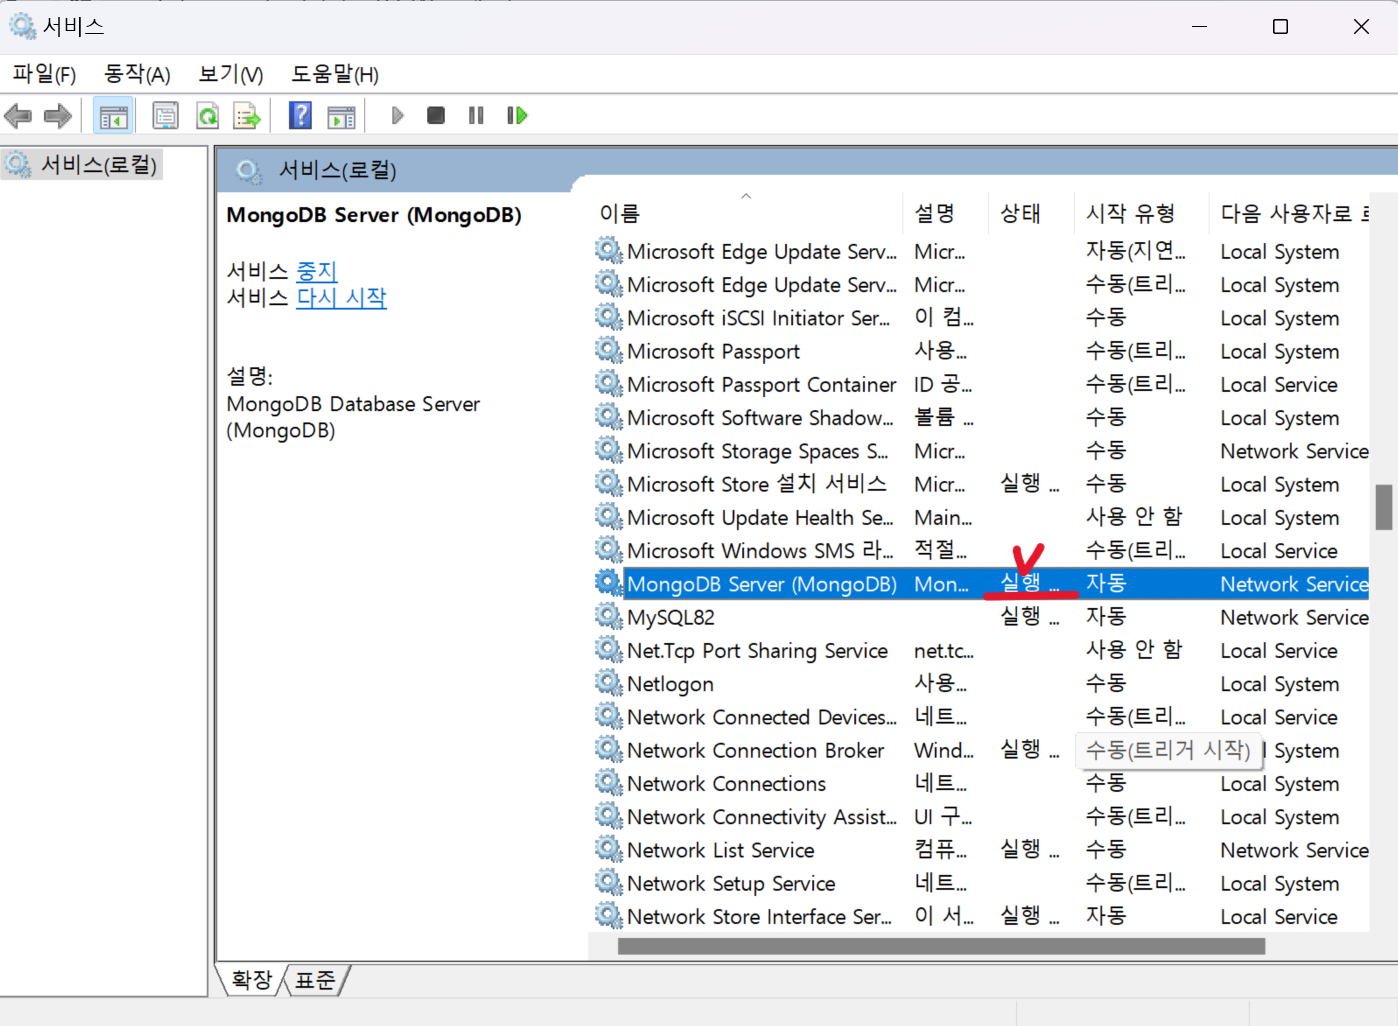
Task: Click the 중지 service link
Action: [x=317, y=271]
